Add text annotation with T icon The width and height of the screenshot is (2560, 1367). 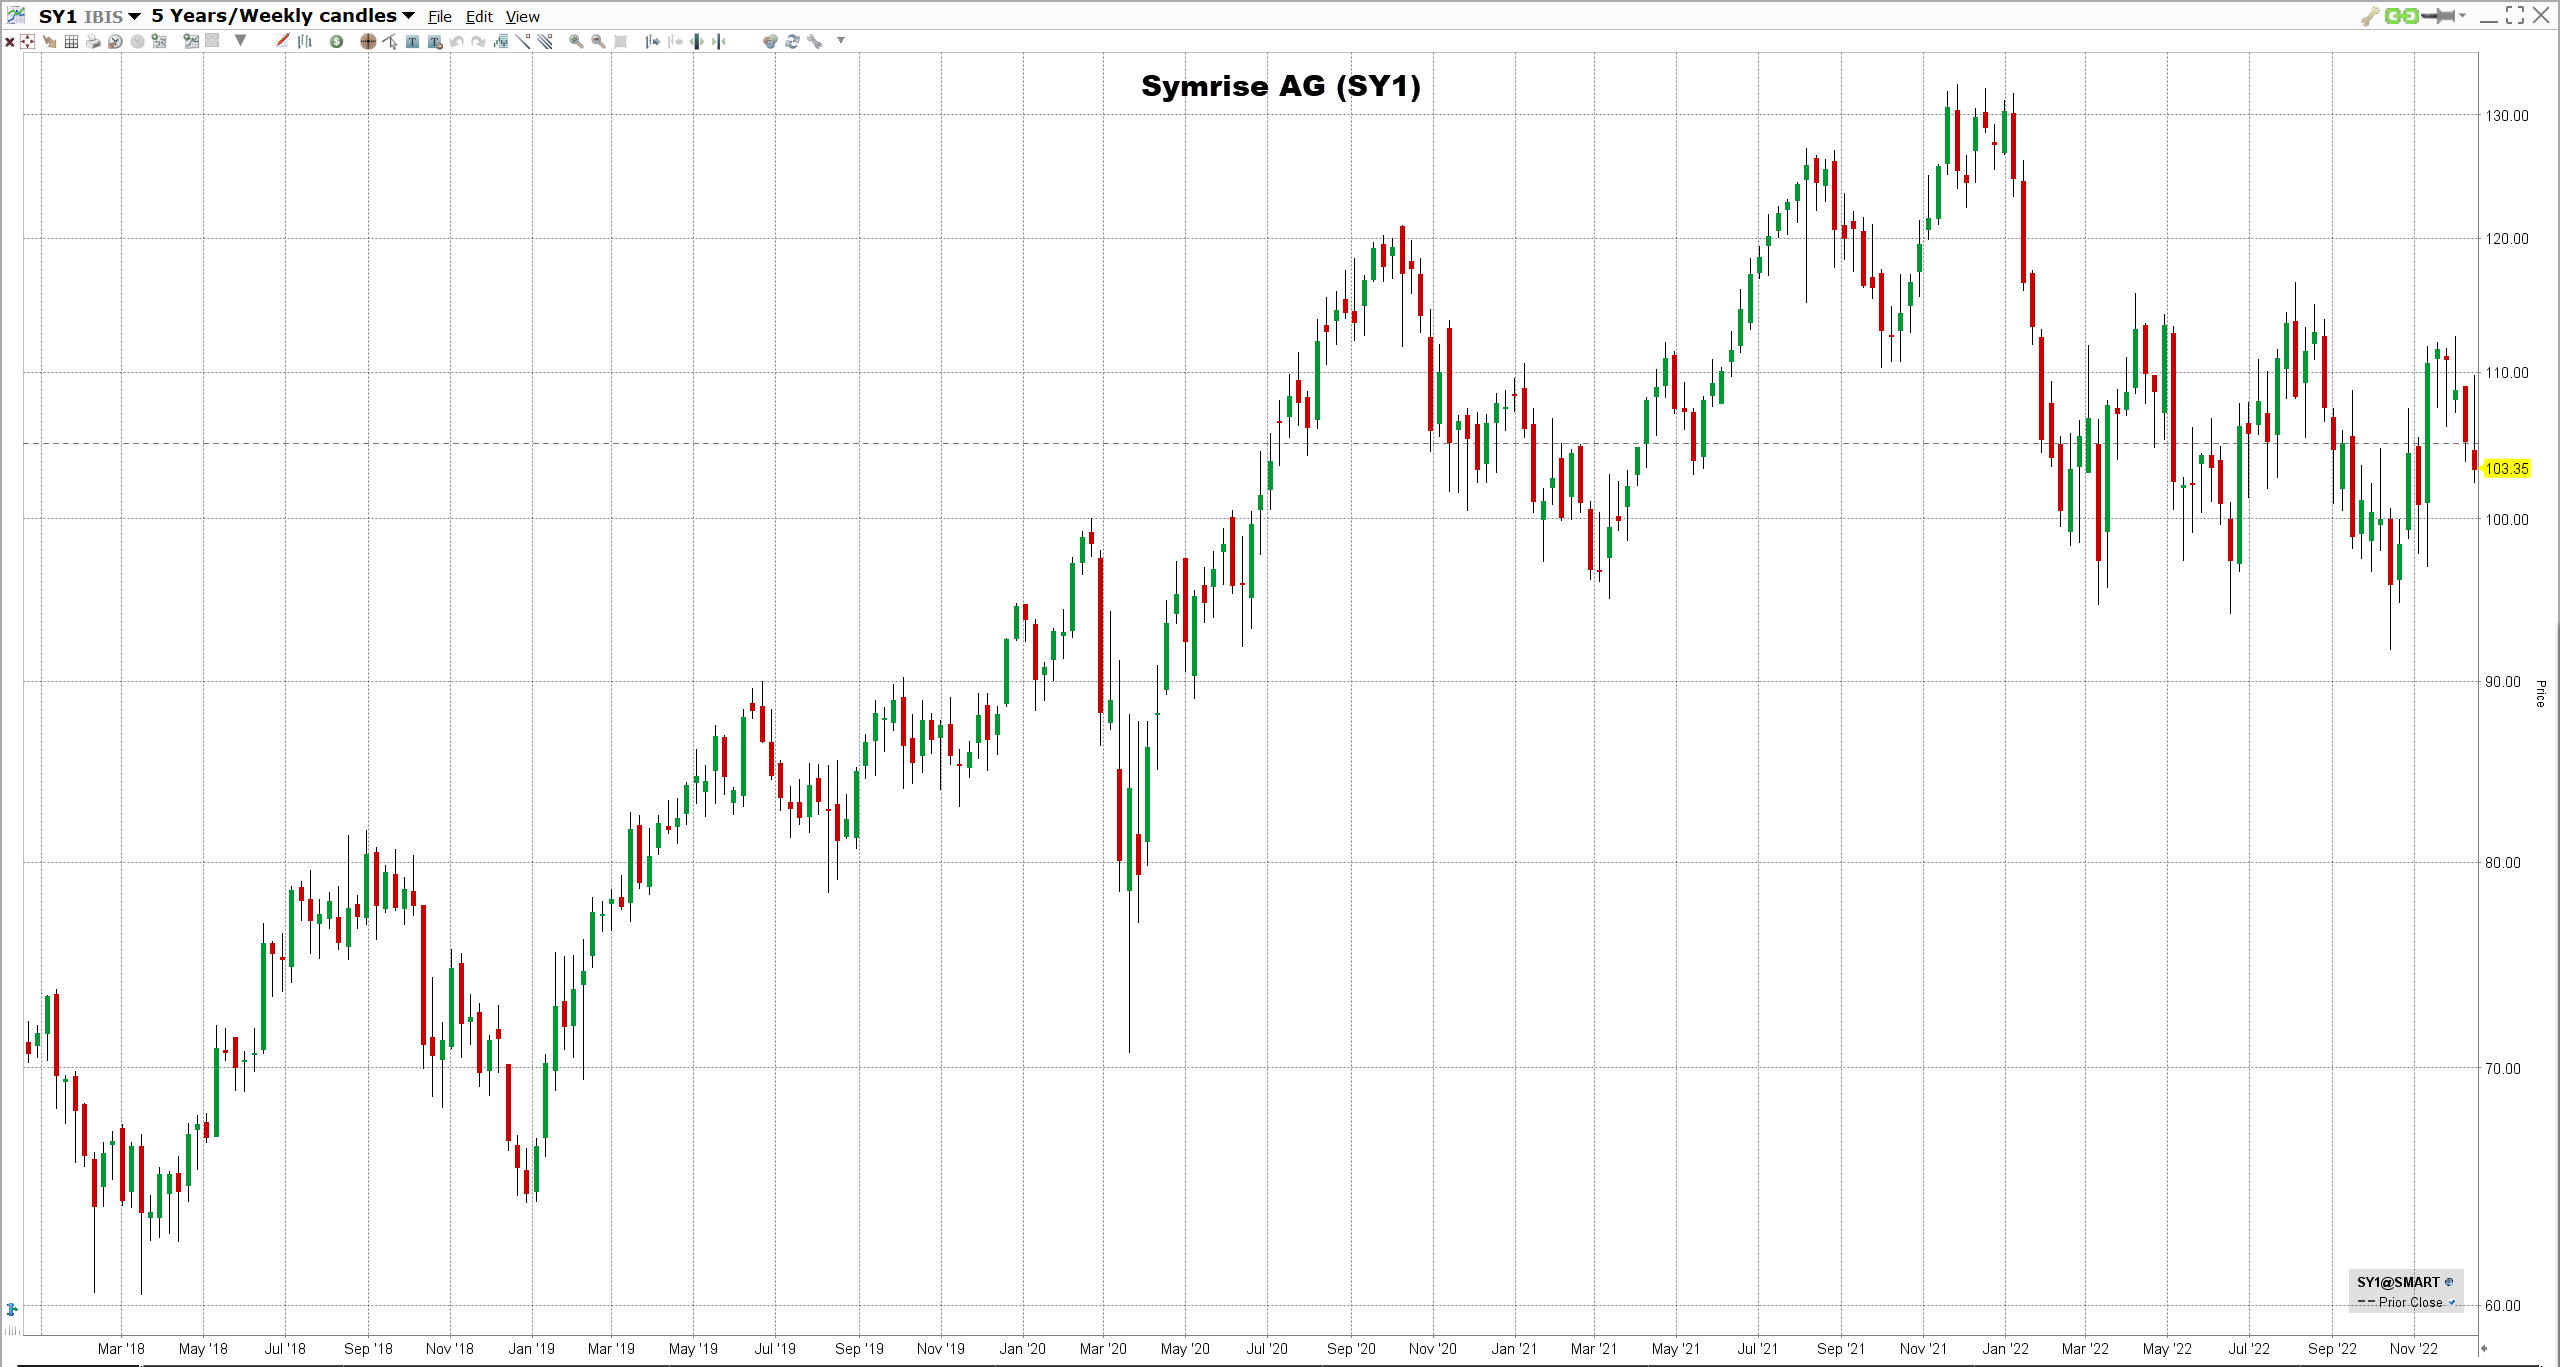click(x=412, y=42)
